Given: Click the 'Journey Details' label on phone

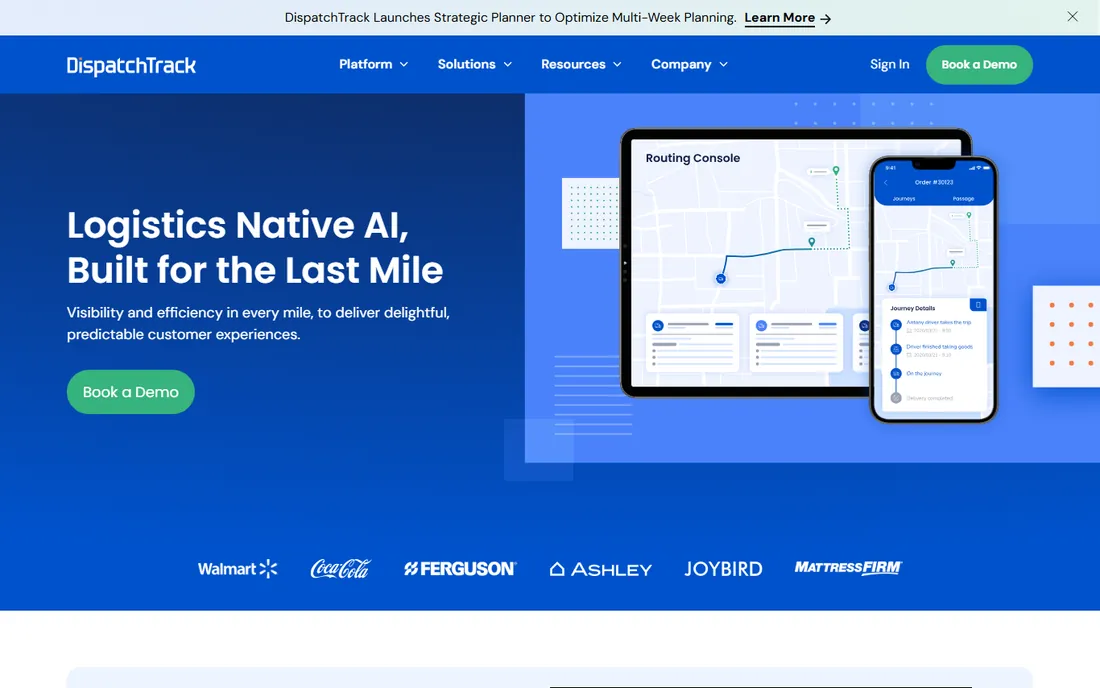Looking at the screenshot, I should [912, 308].
